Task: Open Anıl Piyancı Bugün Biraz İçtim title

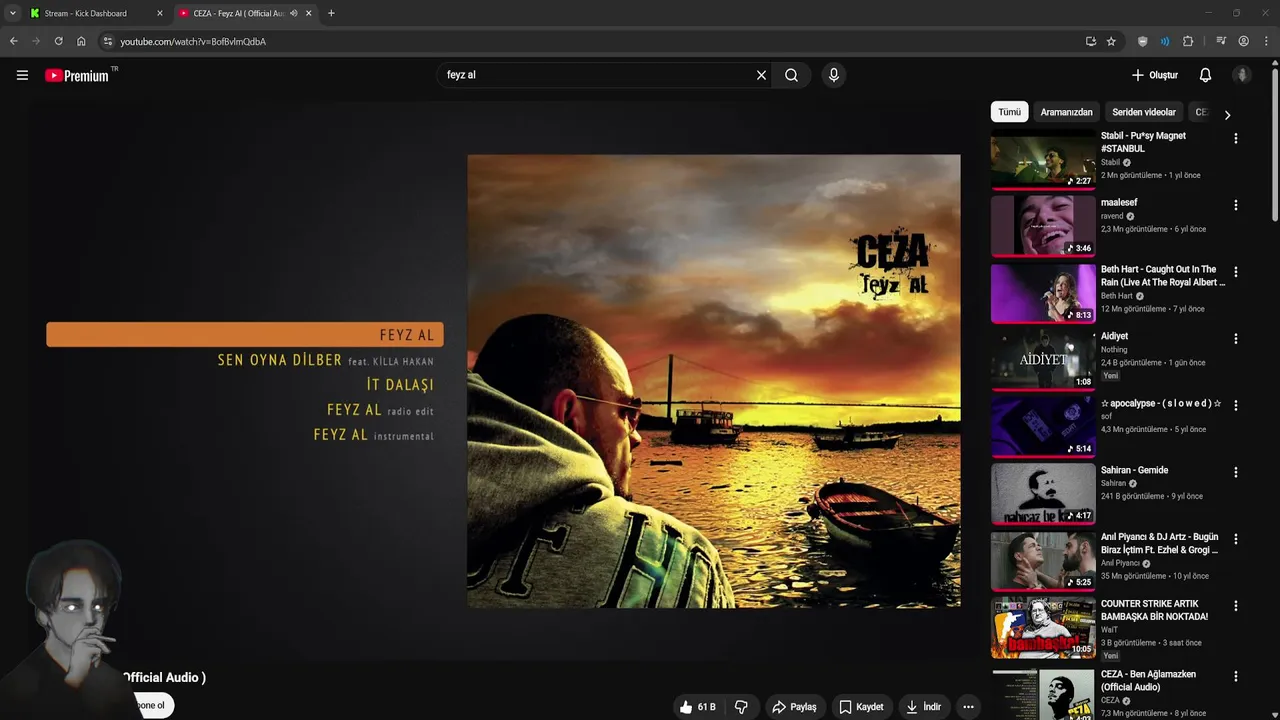Action: 1160,544
